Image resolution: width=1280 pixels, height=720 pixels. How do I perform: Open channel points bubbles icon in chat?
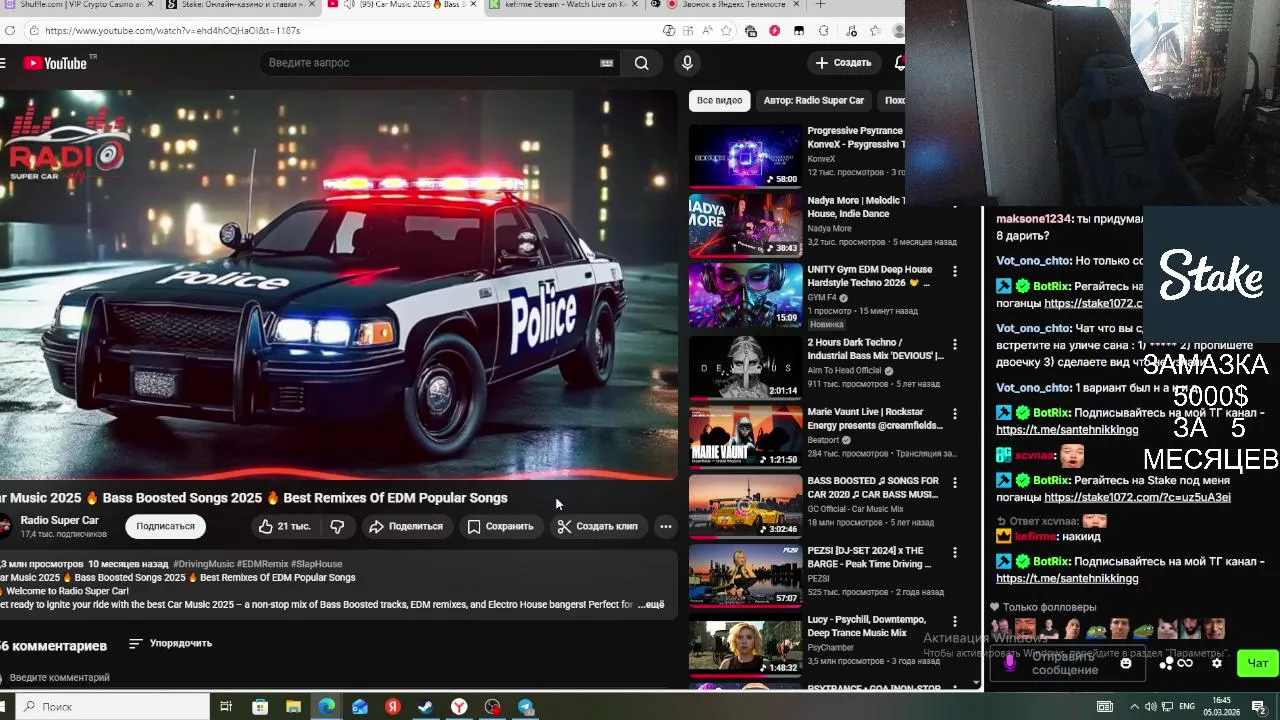1166,663
